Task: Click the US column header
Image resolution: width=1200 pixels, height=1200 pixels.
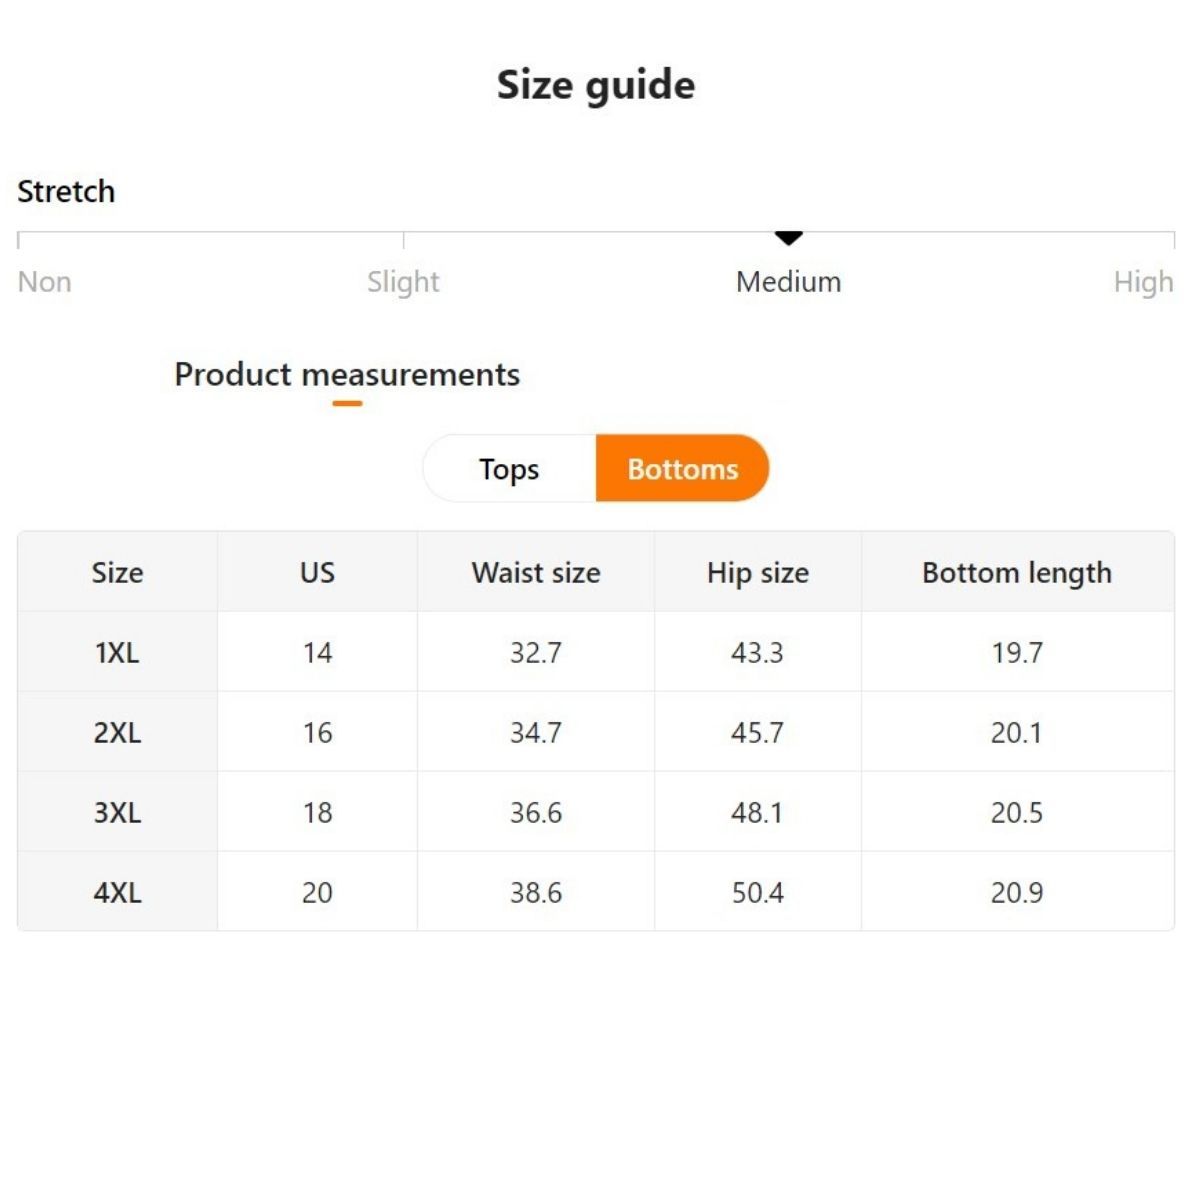Action: click(317, 573)
